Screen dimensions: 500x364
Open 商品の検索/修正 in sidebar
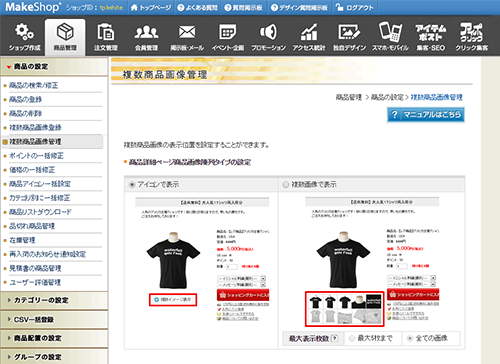click(34, 86)
